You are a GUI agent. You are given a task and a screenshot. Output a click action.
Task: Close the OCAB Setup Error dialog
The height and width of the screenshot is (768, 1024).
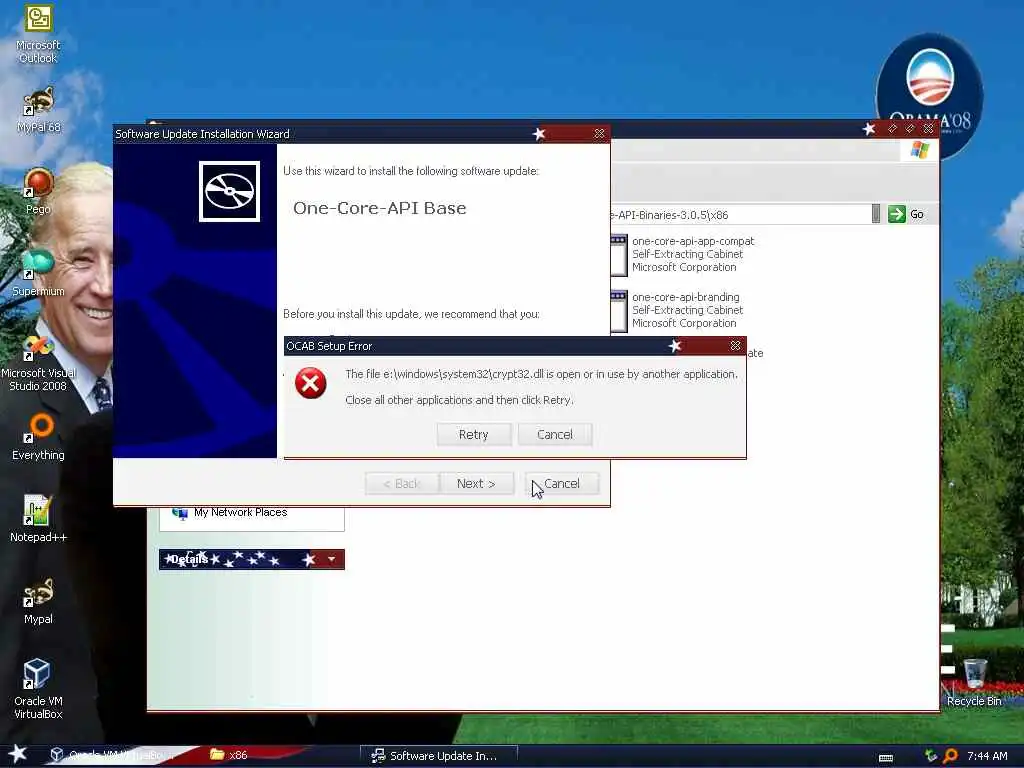pyautogui.click(x=735, y=345)
